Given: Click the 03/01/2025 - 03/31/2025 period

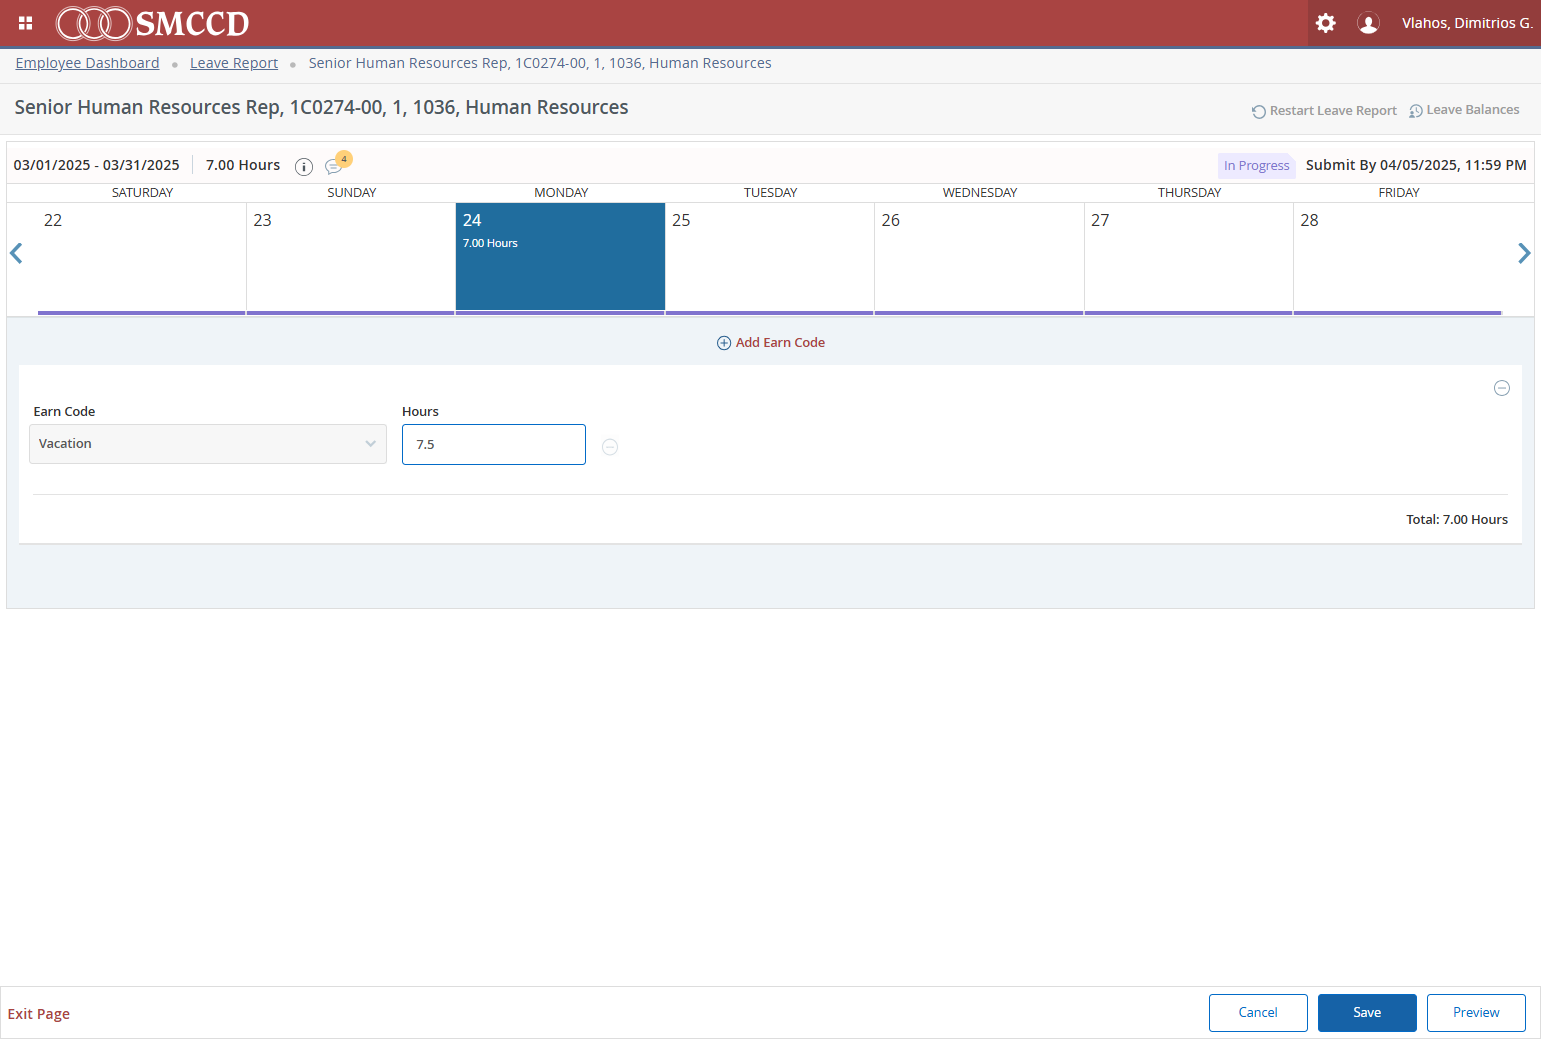Looking at the screenshot, I should pyautogui.click(x=97, y=165).
